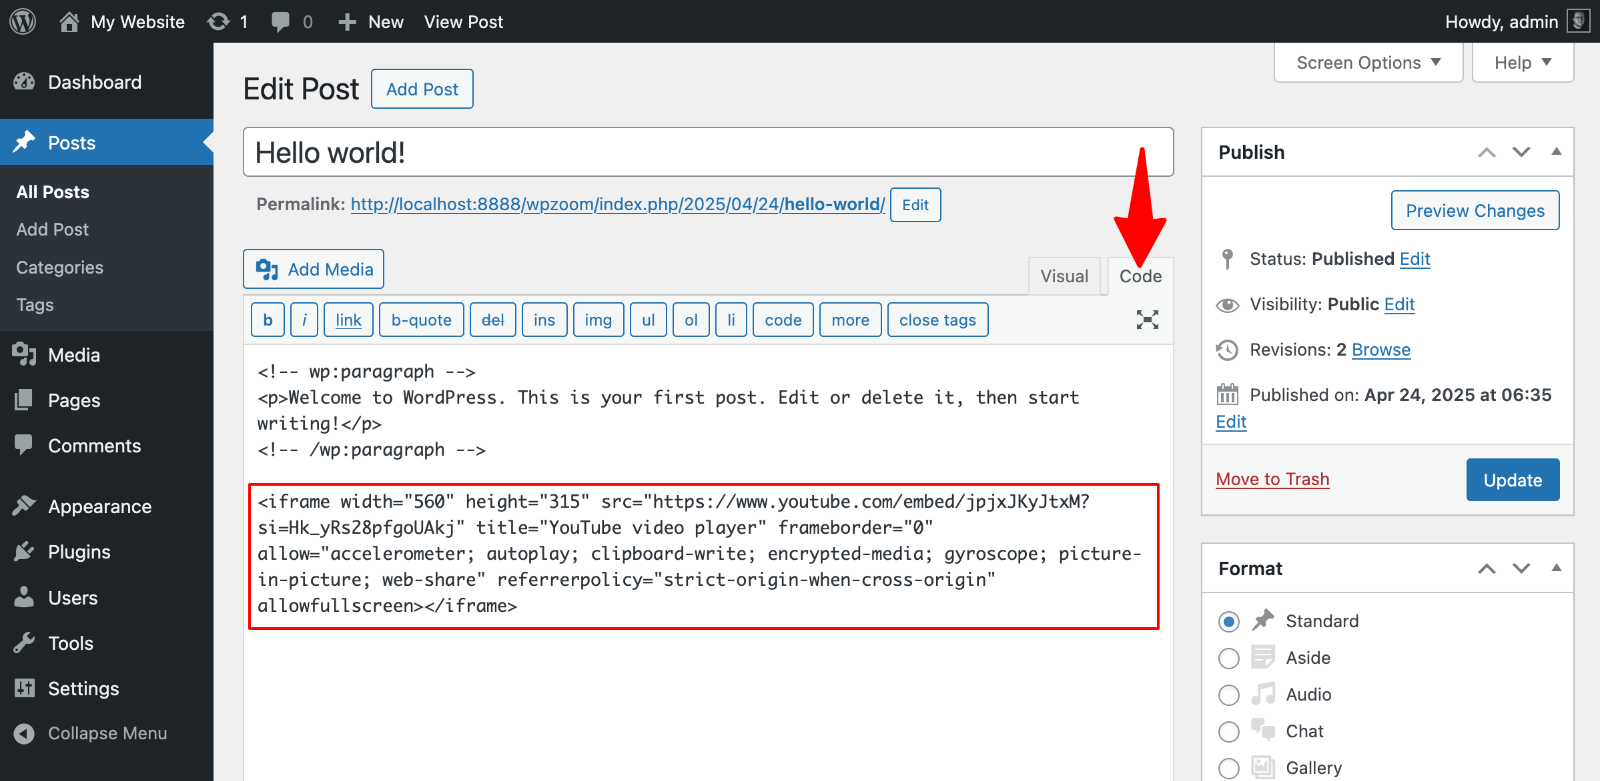This screenshot has width=1600, height=781.
Task: Click the Published on calendar icon
Action: pyautogui.click(x=1227, y=394)
